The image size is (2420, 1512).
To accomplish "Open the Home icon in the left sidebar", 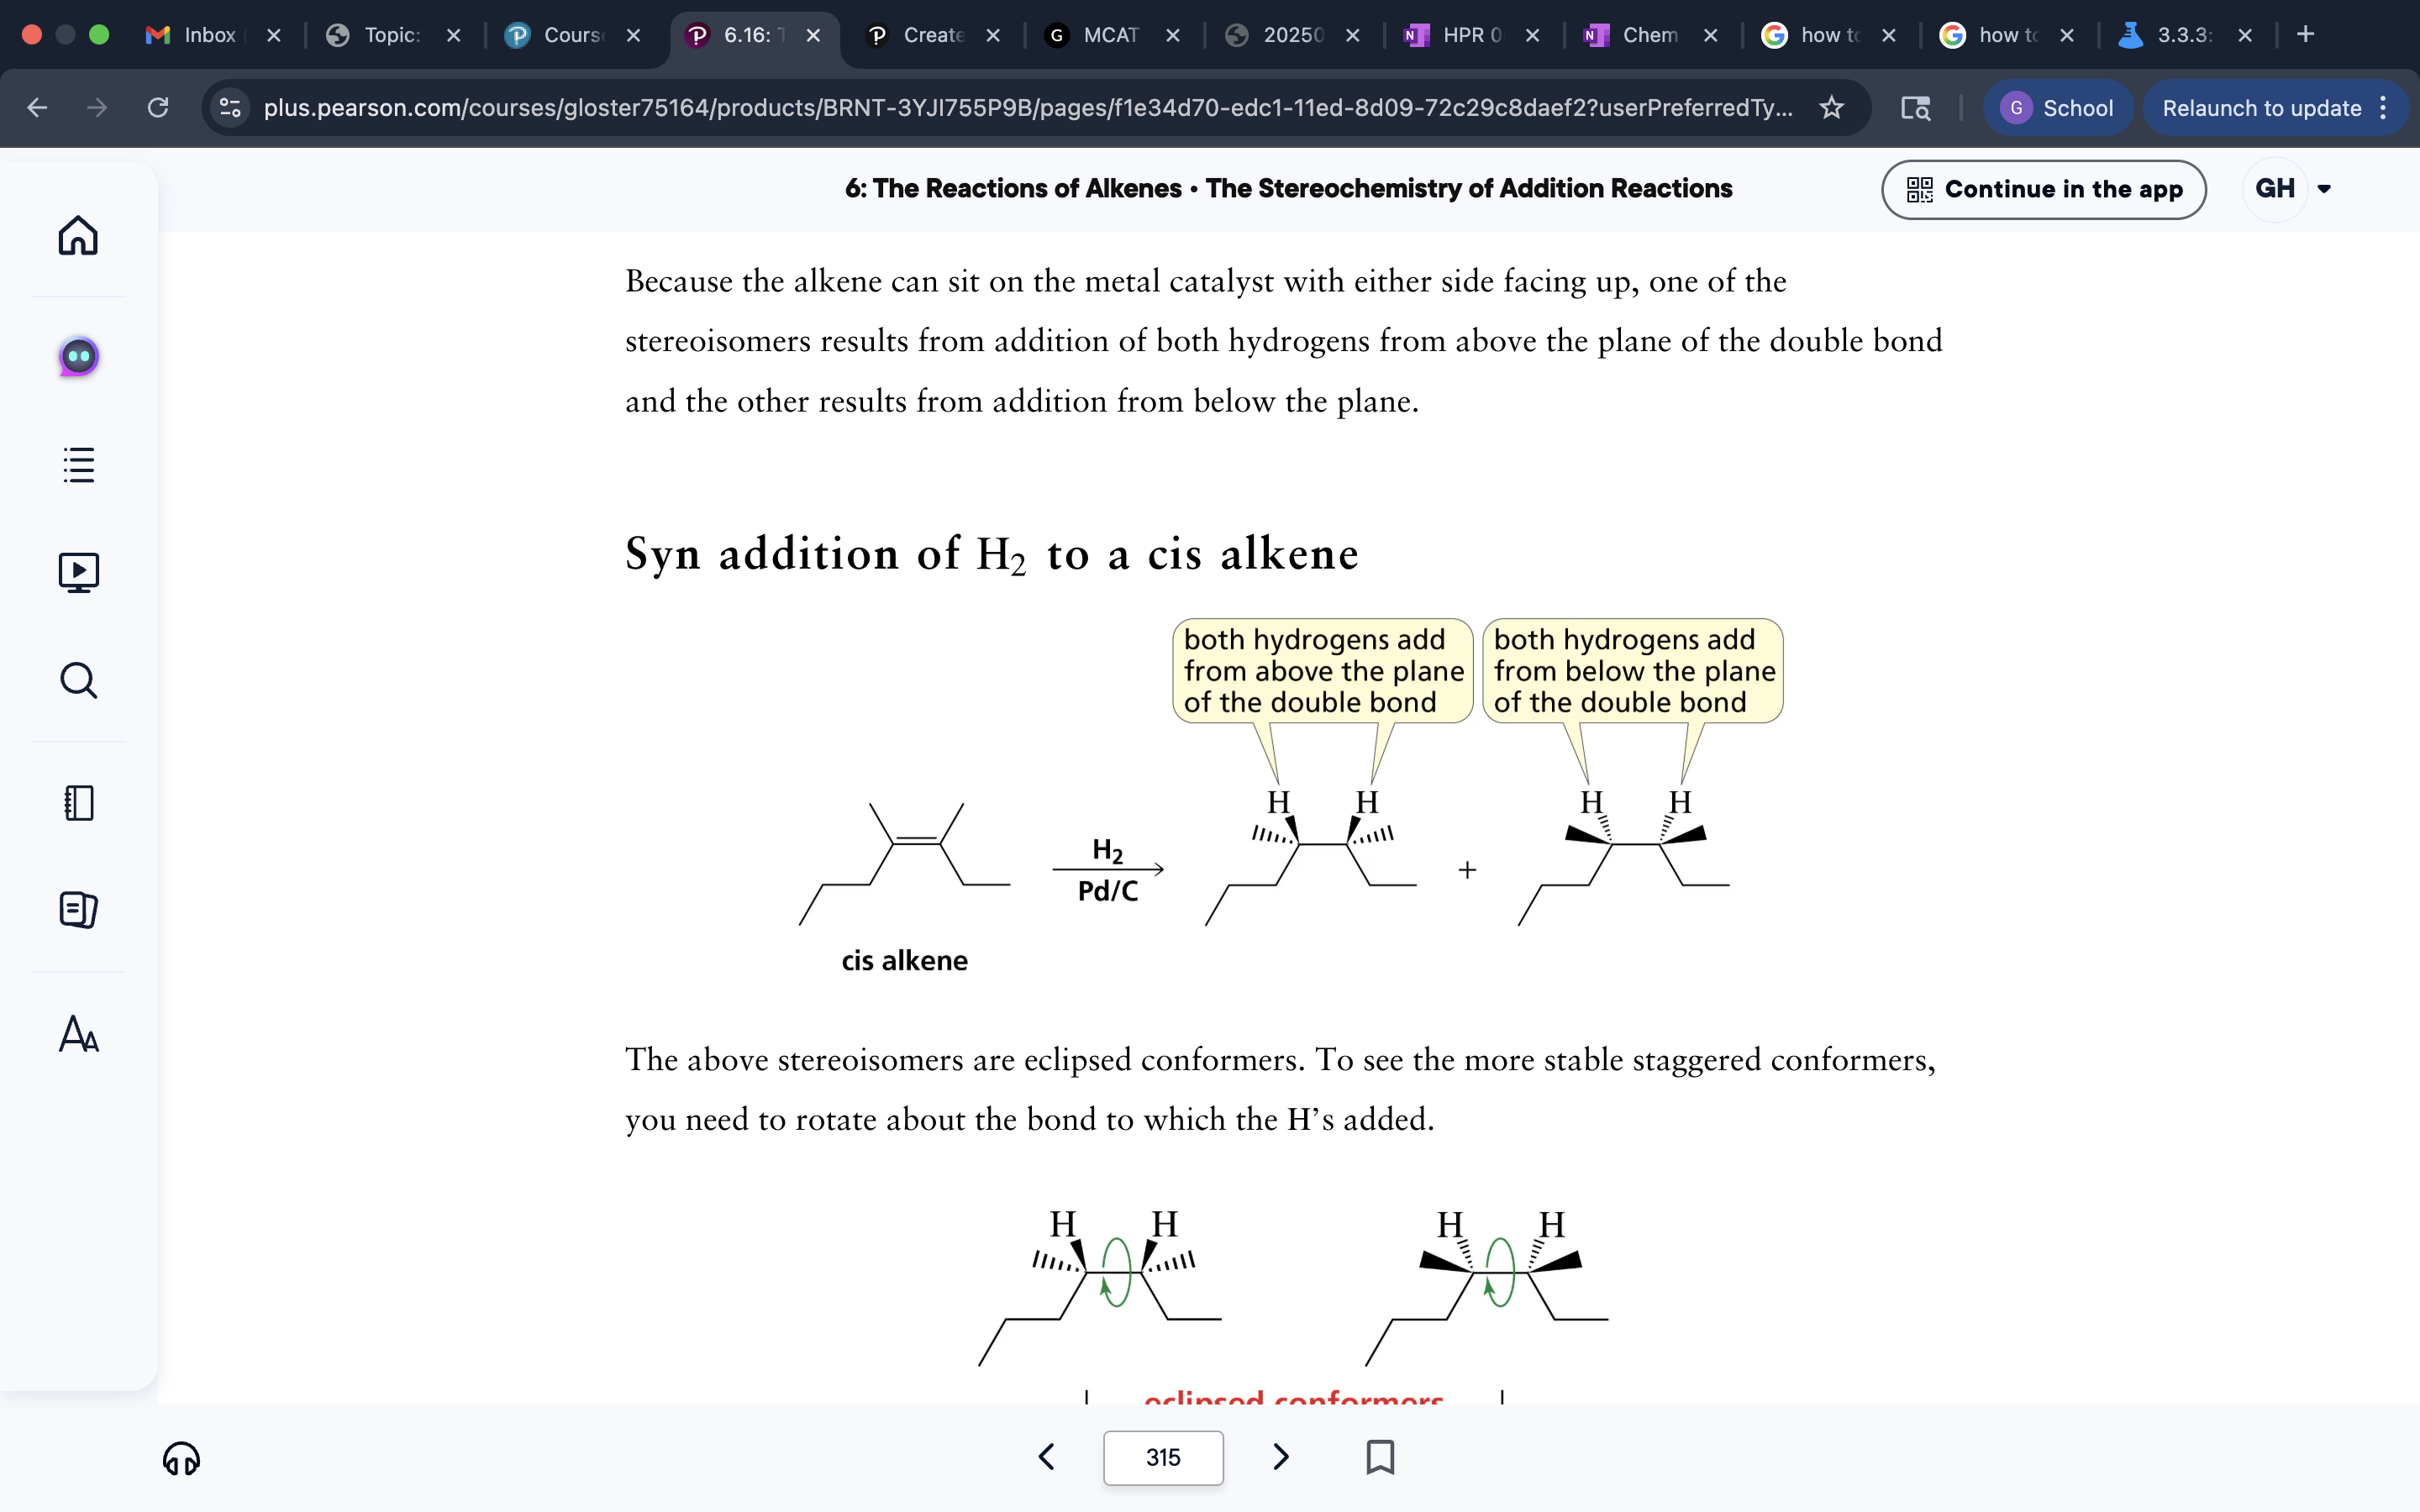I will pos(77,236).
